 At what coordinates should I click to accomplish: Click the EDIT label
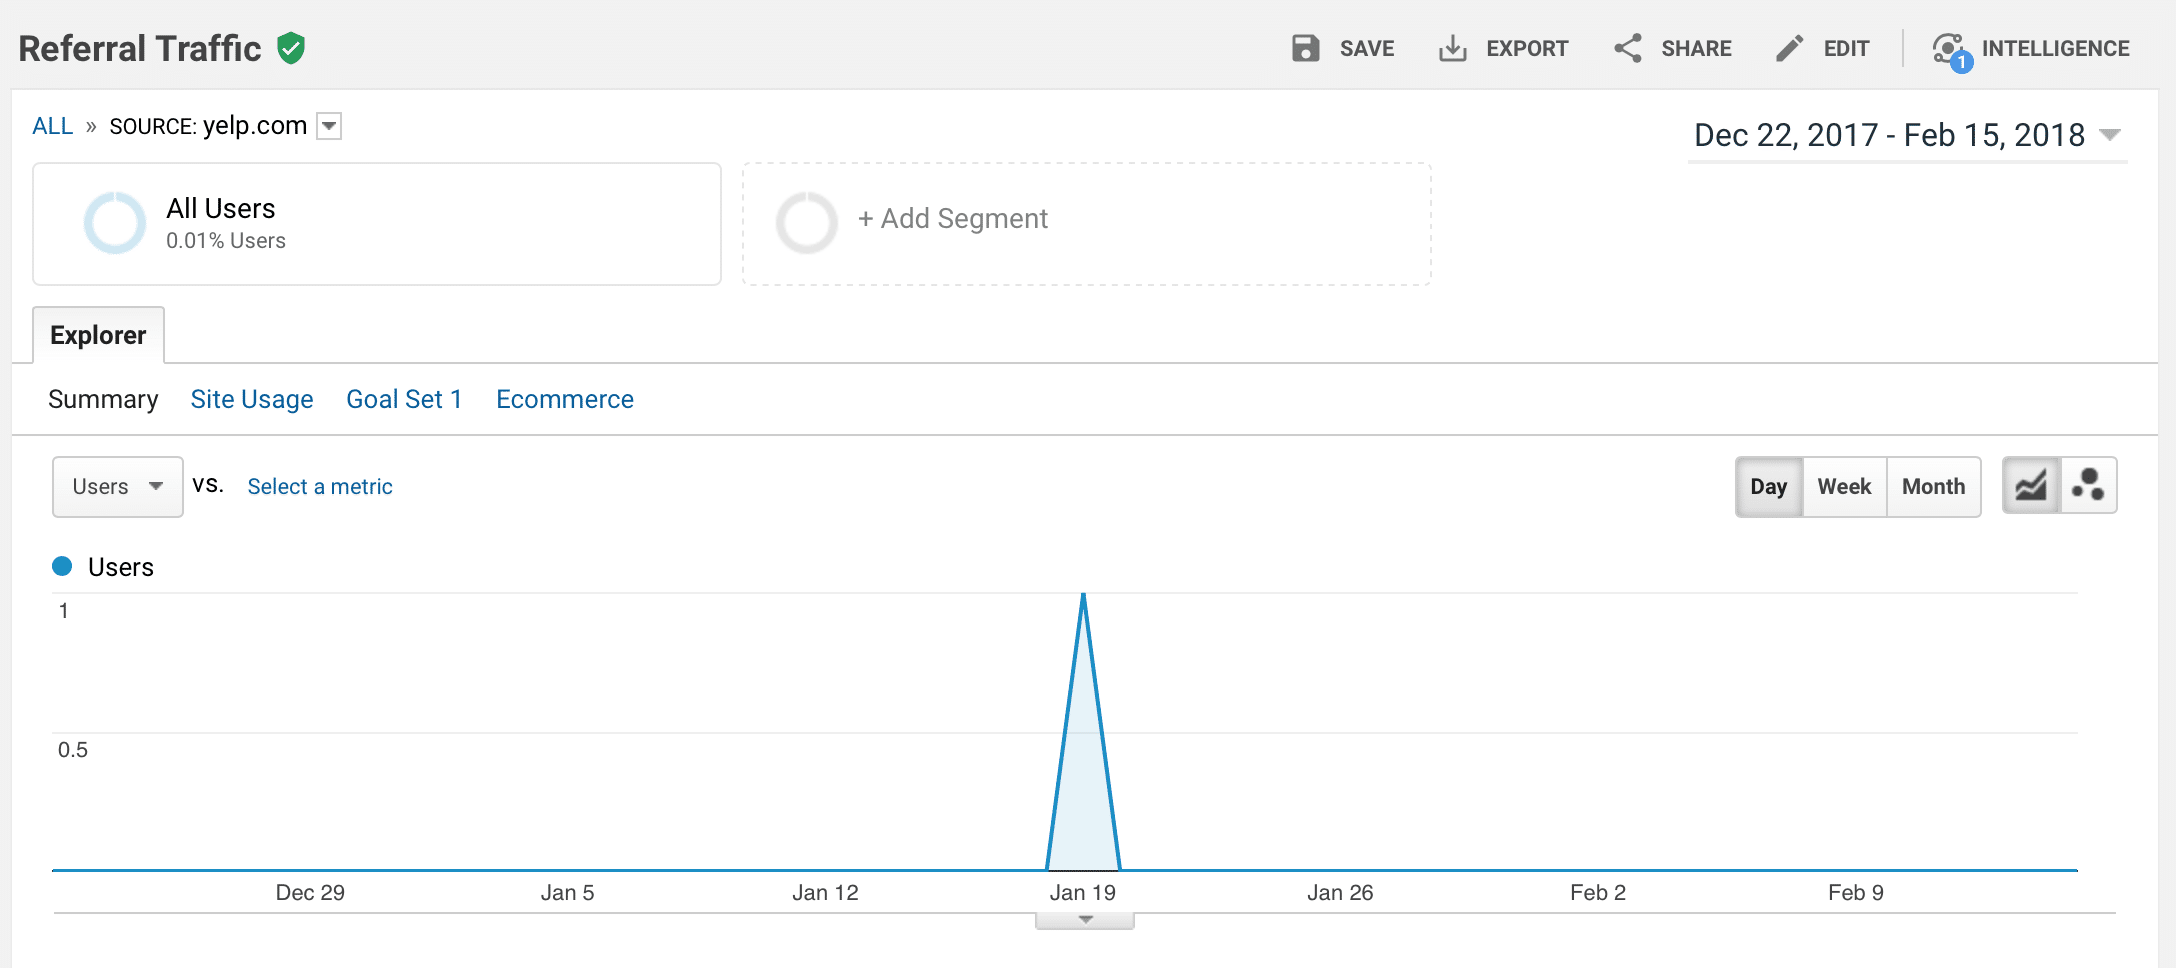(1846, 49)
